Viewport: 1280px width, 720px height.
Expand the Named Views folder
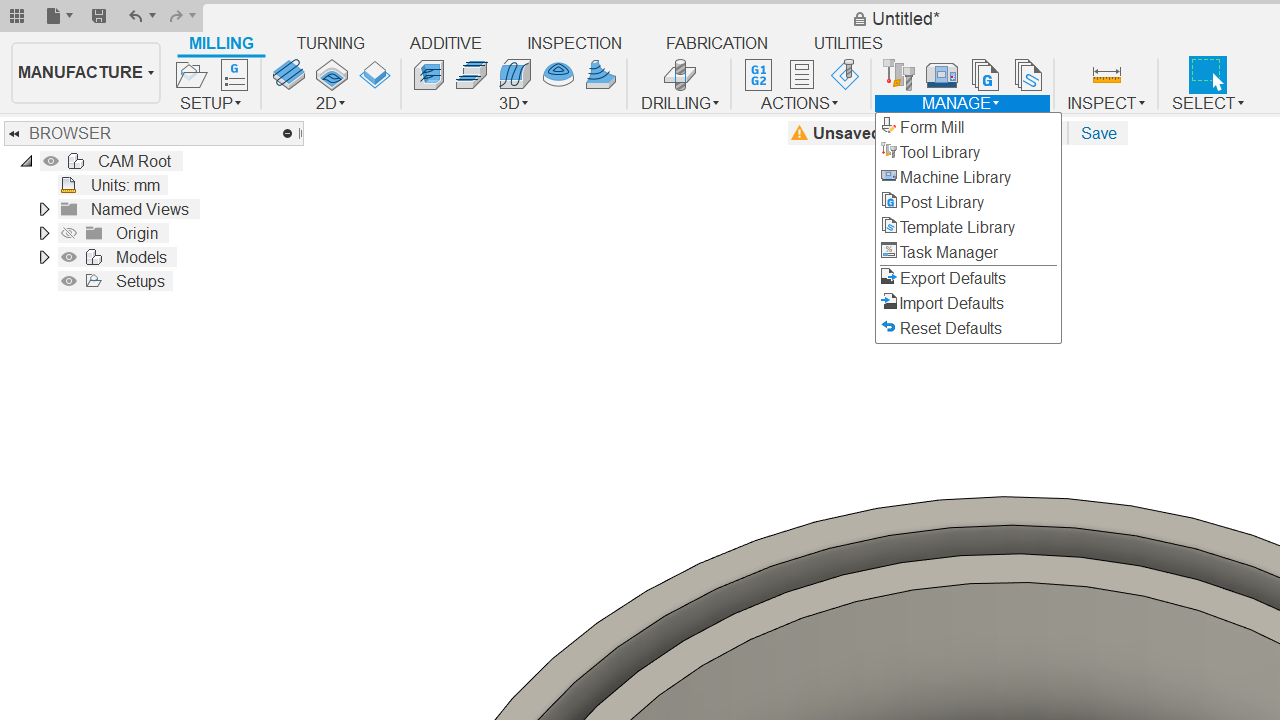click(44, 209)
